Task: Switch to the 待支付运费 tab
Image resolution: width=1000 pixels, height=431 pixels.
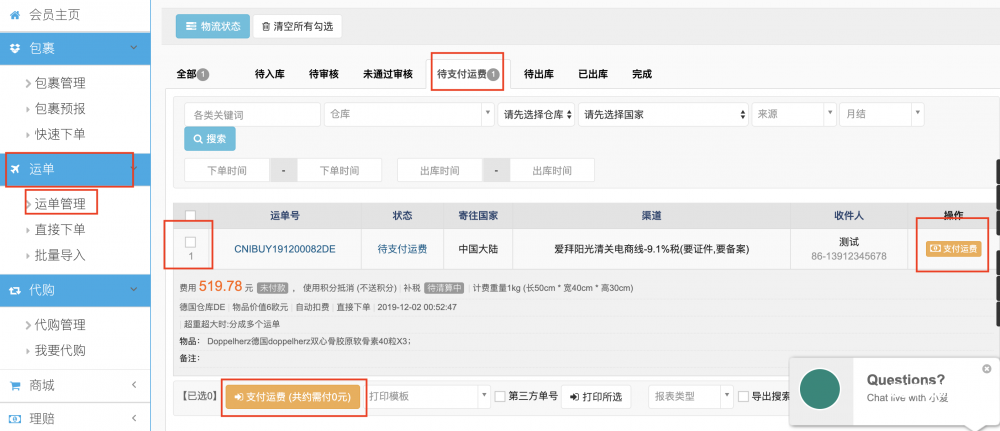Action: click(x=467, y=74)
